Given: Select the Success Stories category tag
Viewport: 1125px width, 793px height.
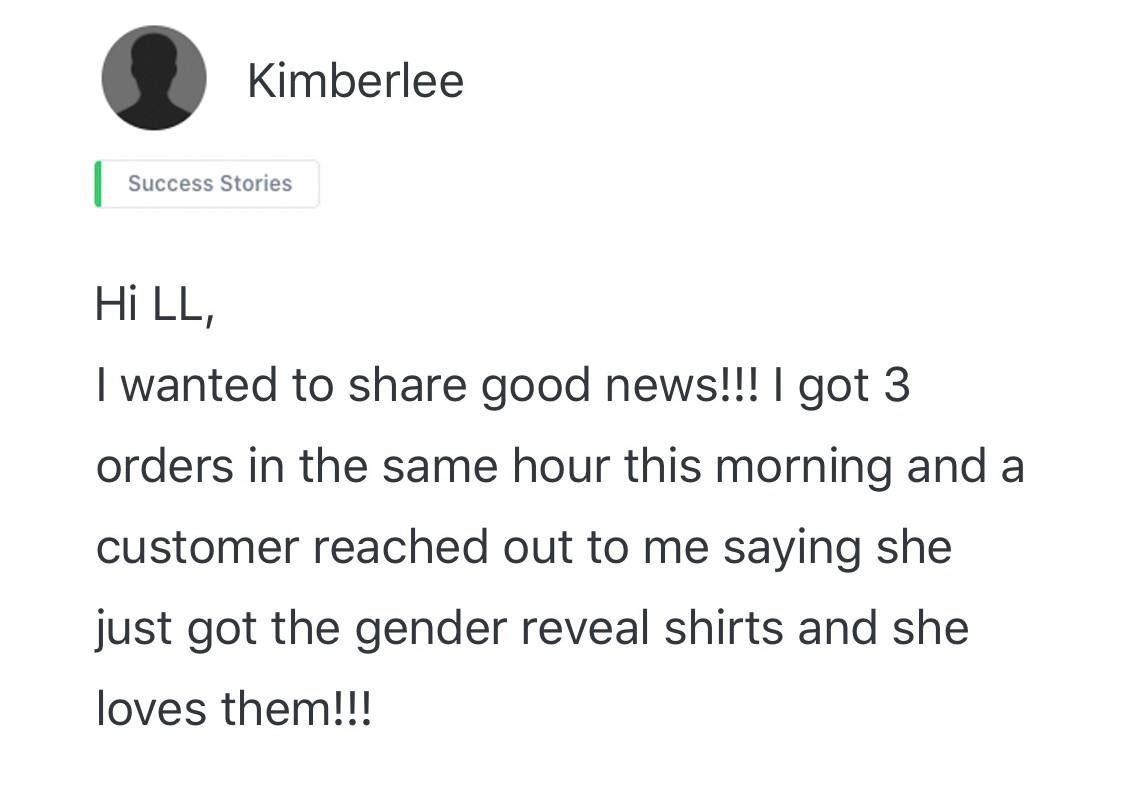Looking at the screenshot, I should click(209, 184).
